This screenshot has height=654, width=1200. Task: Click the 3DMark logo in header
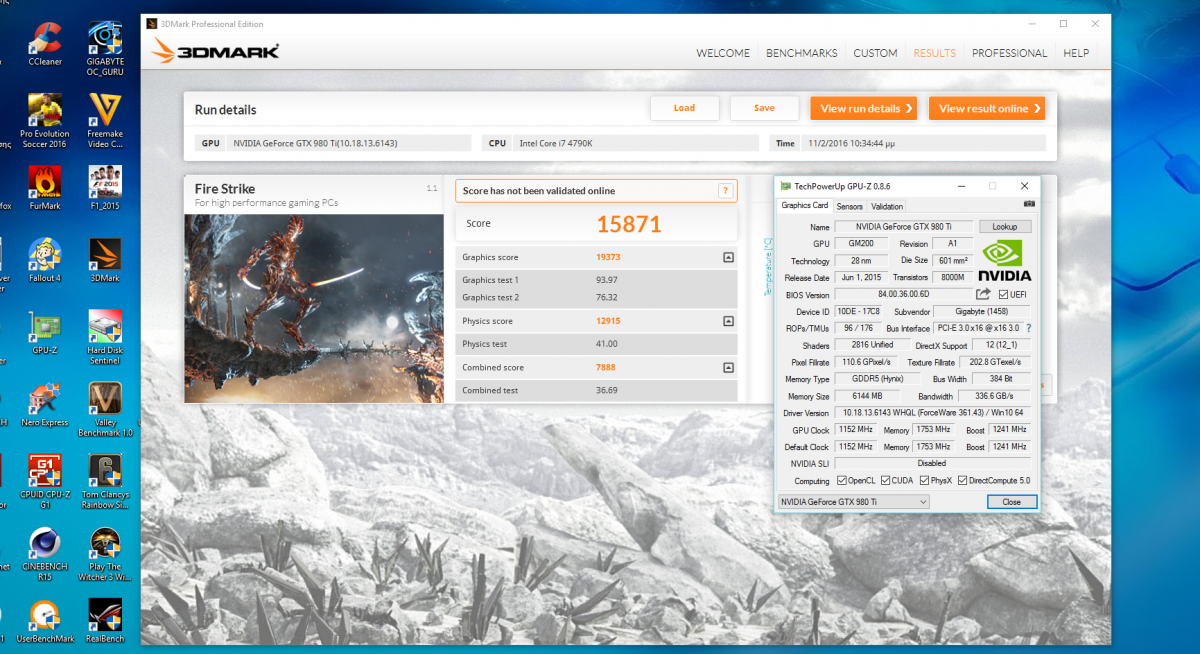click(215, 52)
